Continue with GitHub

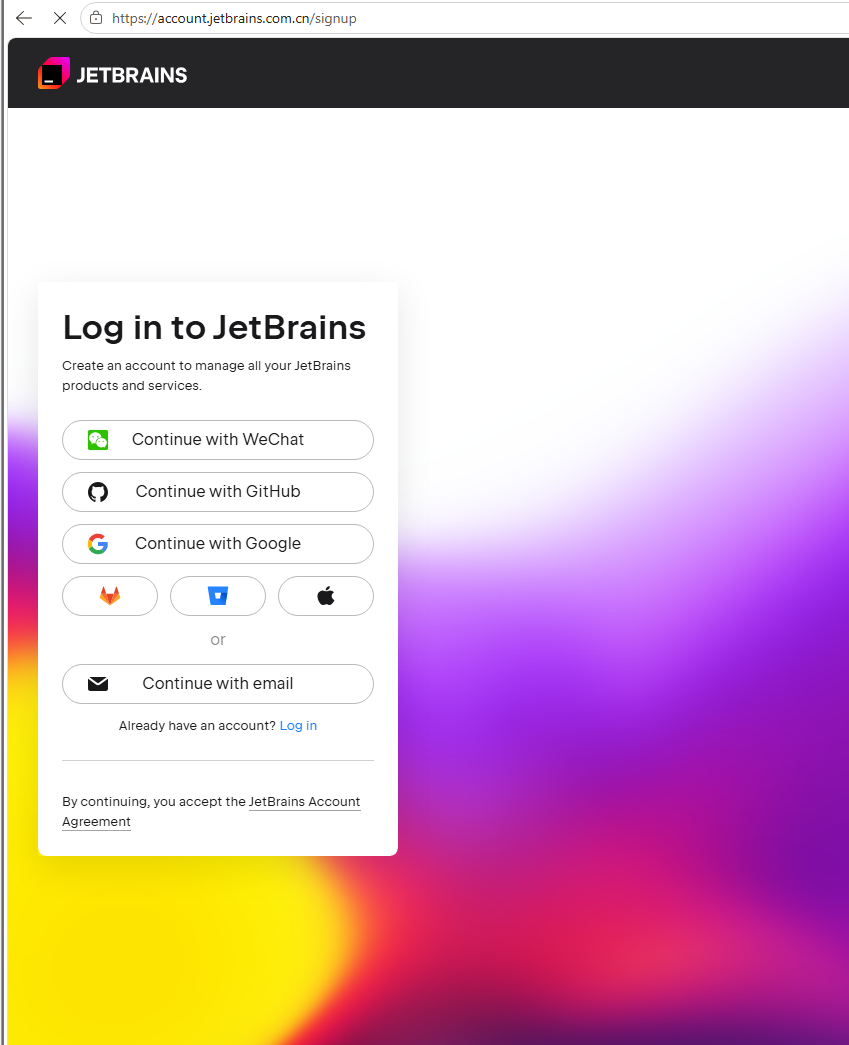(x=218, y=492)
